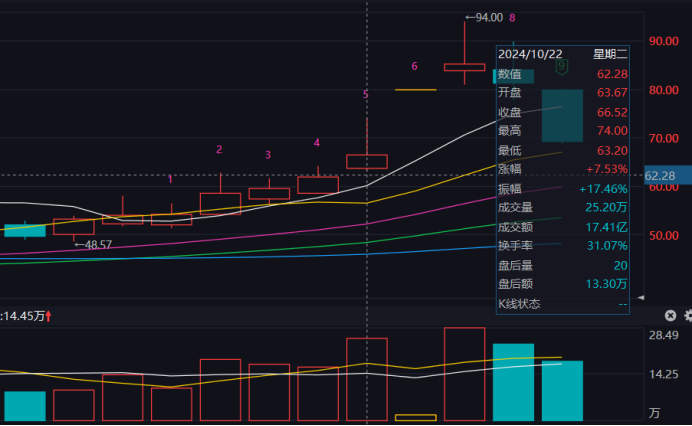692x426 pixels.
Task: Click the candle marked number 3
Action: [269, 193]
